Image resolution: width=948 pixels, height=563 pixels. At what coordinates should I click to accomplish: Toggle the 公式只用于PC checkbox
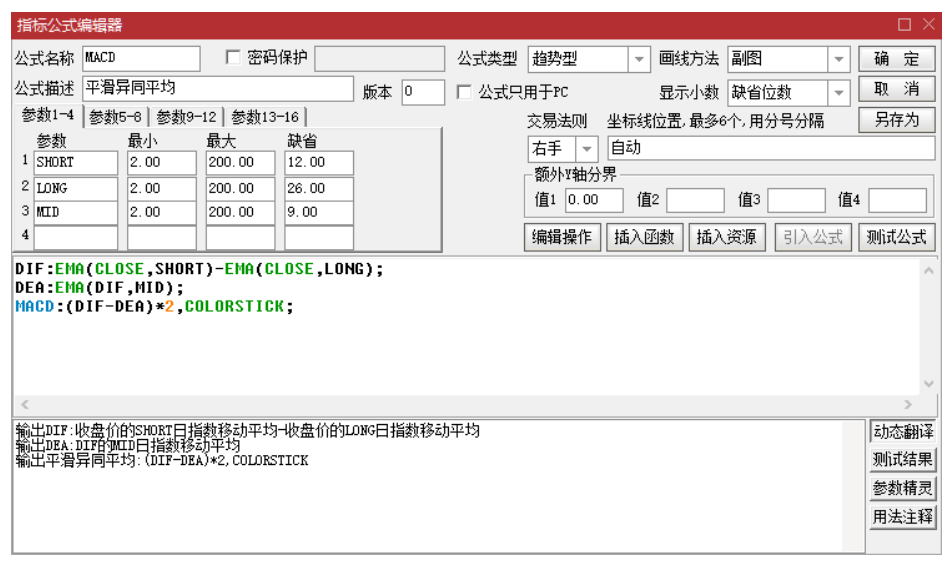pos(464,92)
